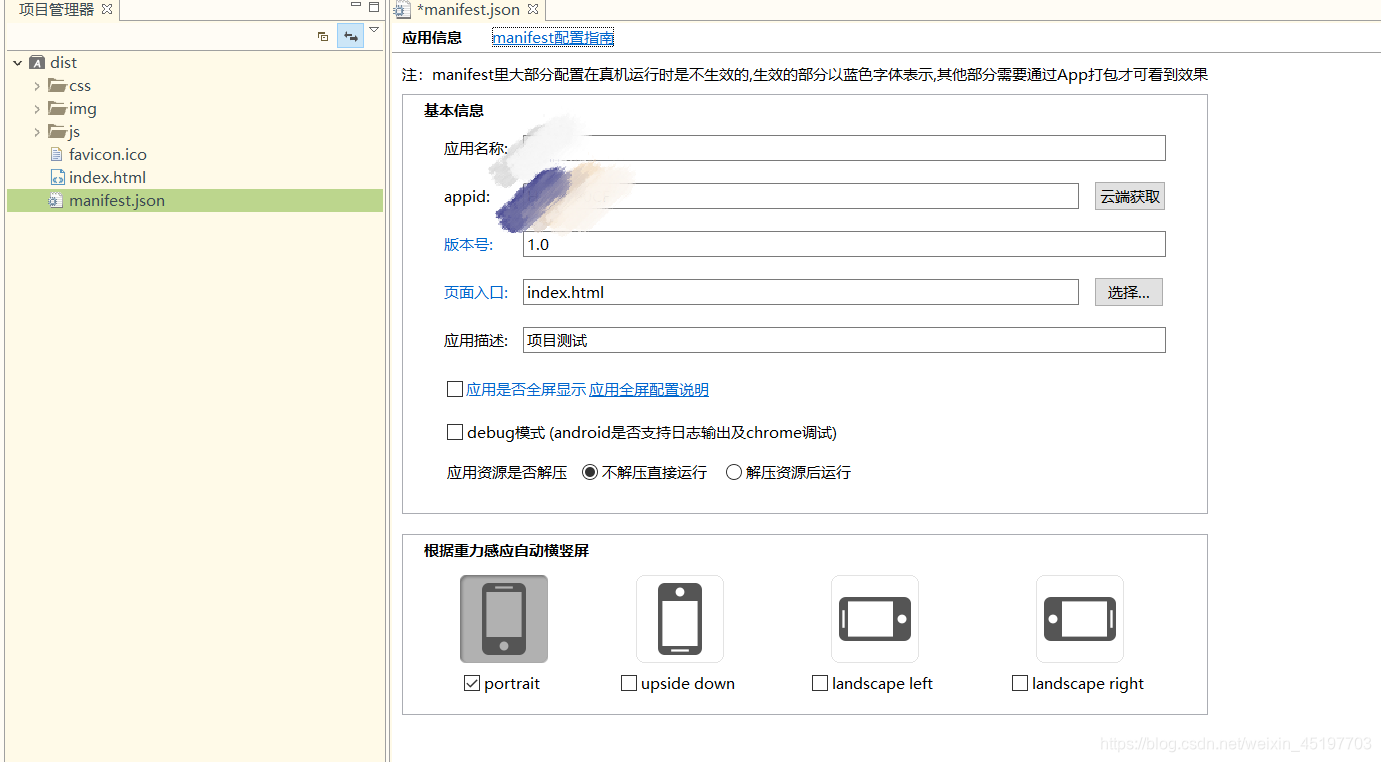Select the 解压资源后运行 radio button
This screenshot has height=762, width=1381.
click(733, 471)
